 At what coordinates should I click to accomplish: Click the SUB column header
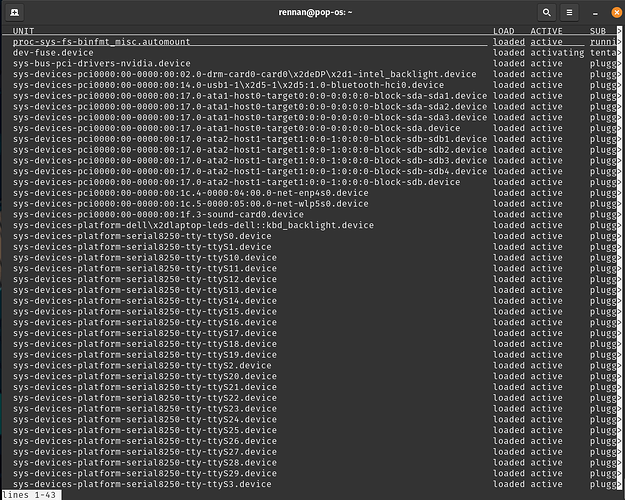pyautogui.click(x=597, y=31)
